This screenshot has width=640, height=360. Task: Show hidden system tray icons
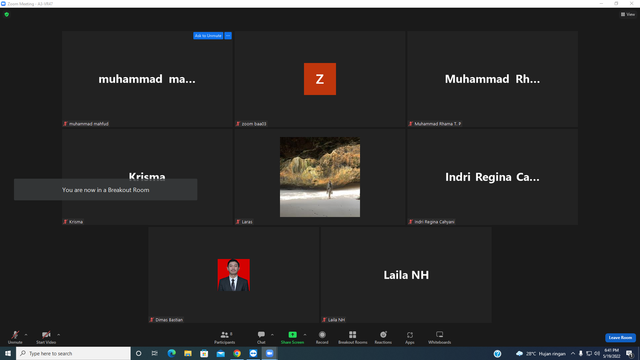[573, 353]
